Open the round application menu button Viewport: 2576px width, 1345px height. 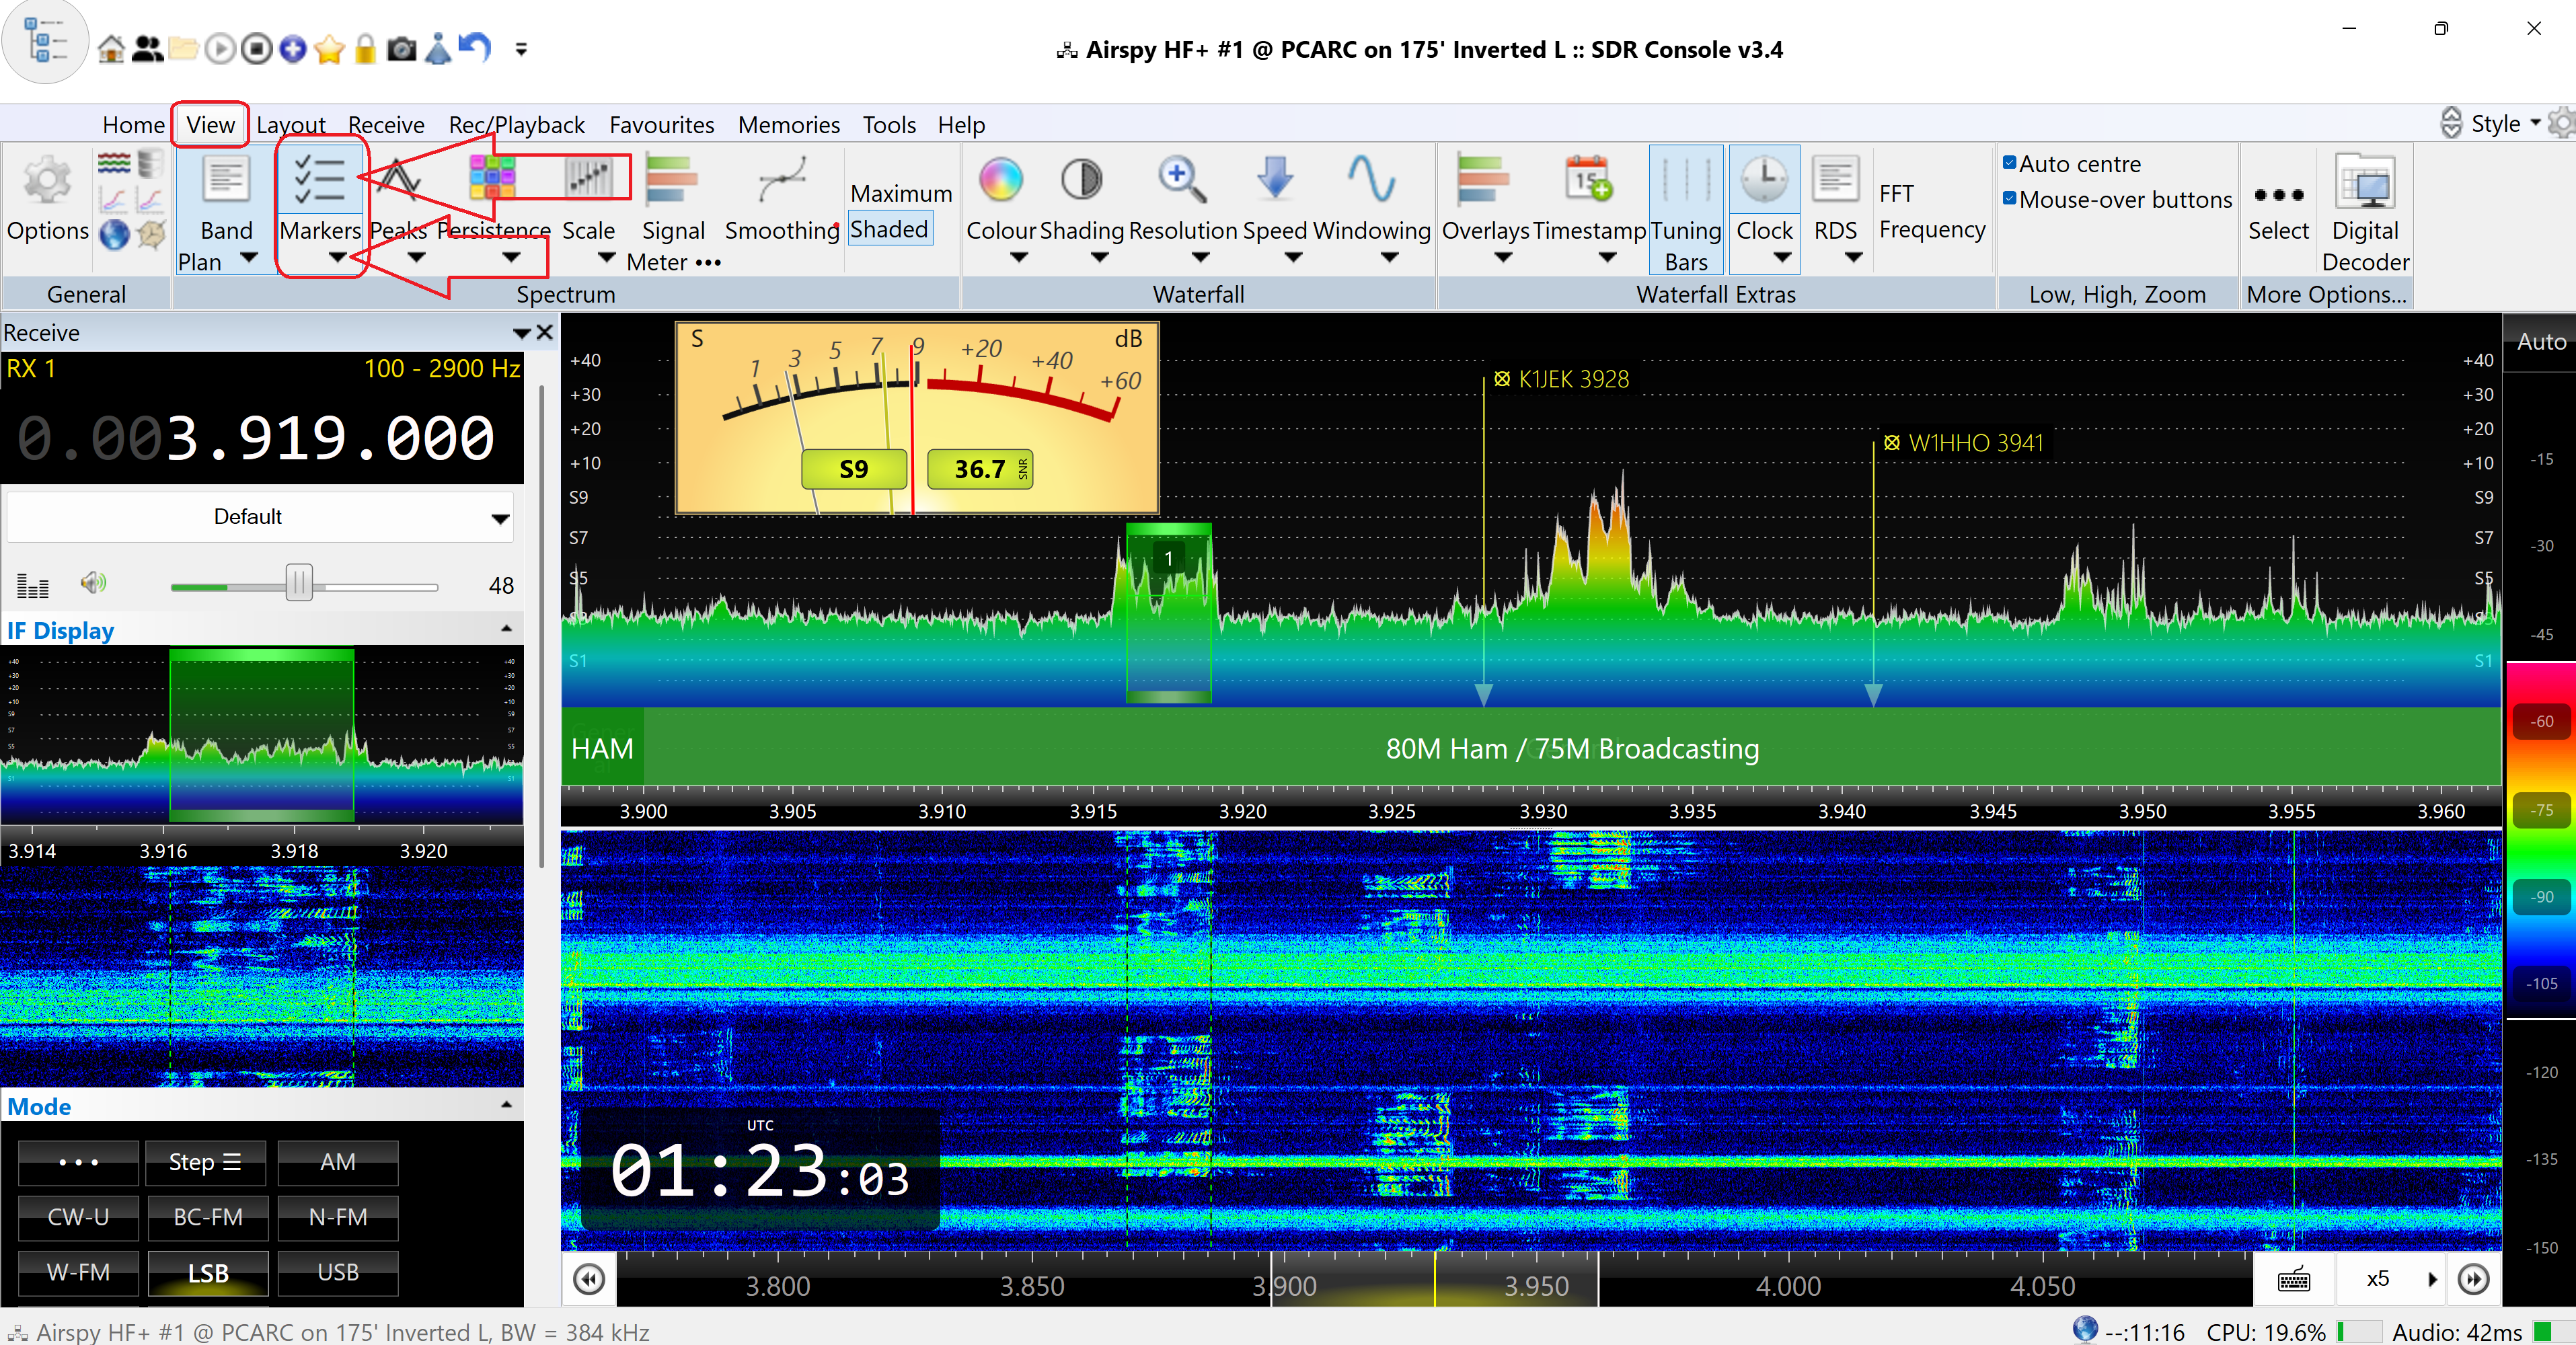45,42
